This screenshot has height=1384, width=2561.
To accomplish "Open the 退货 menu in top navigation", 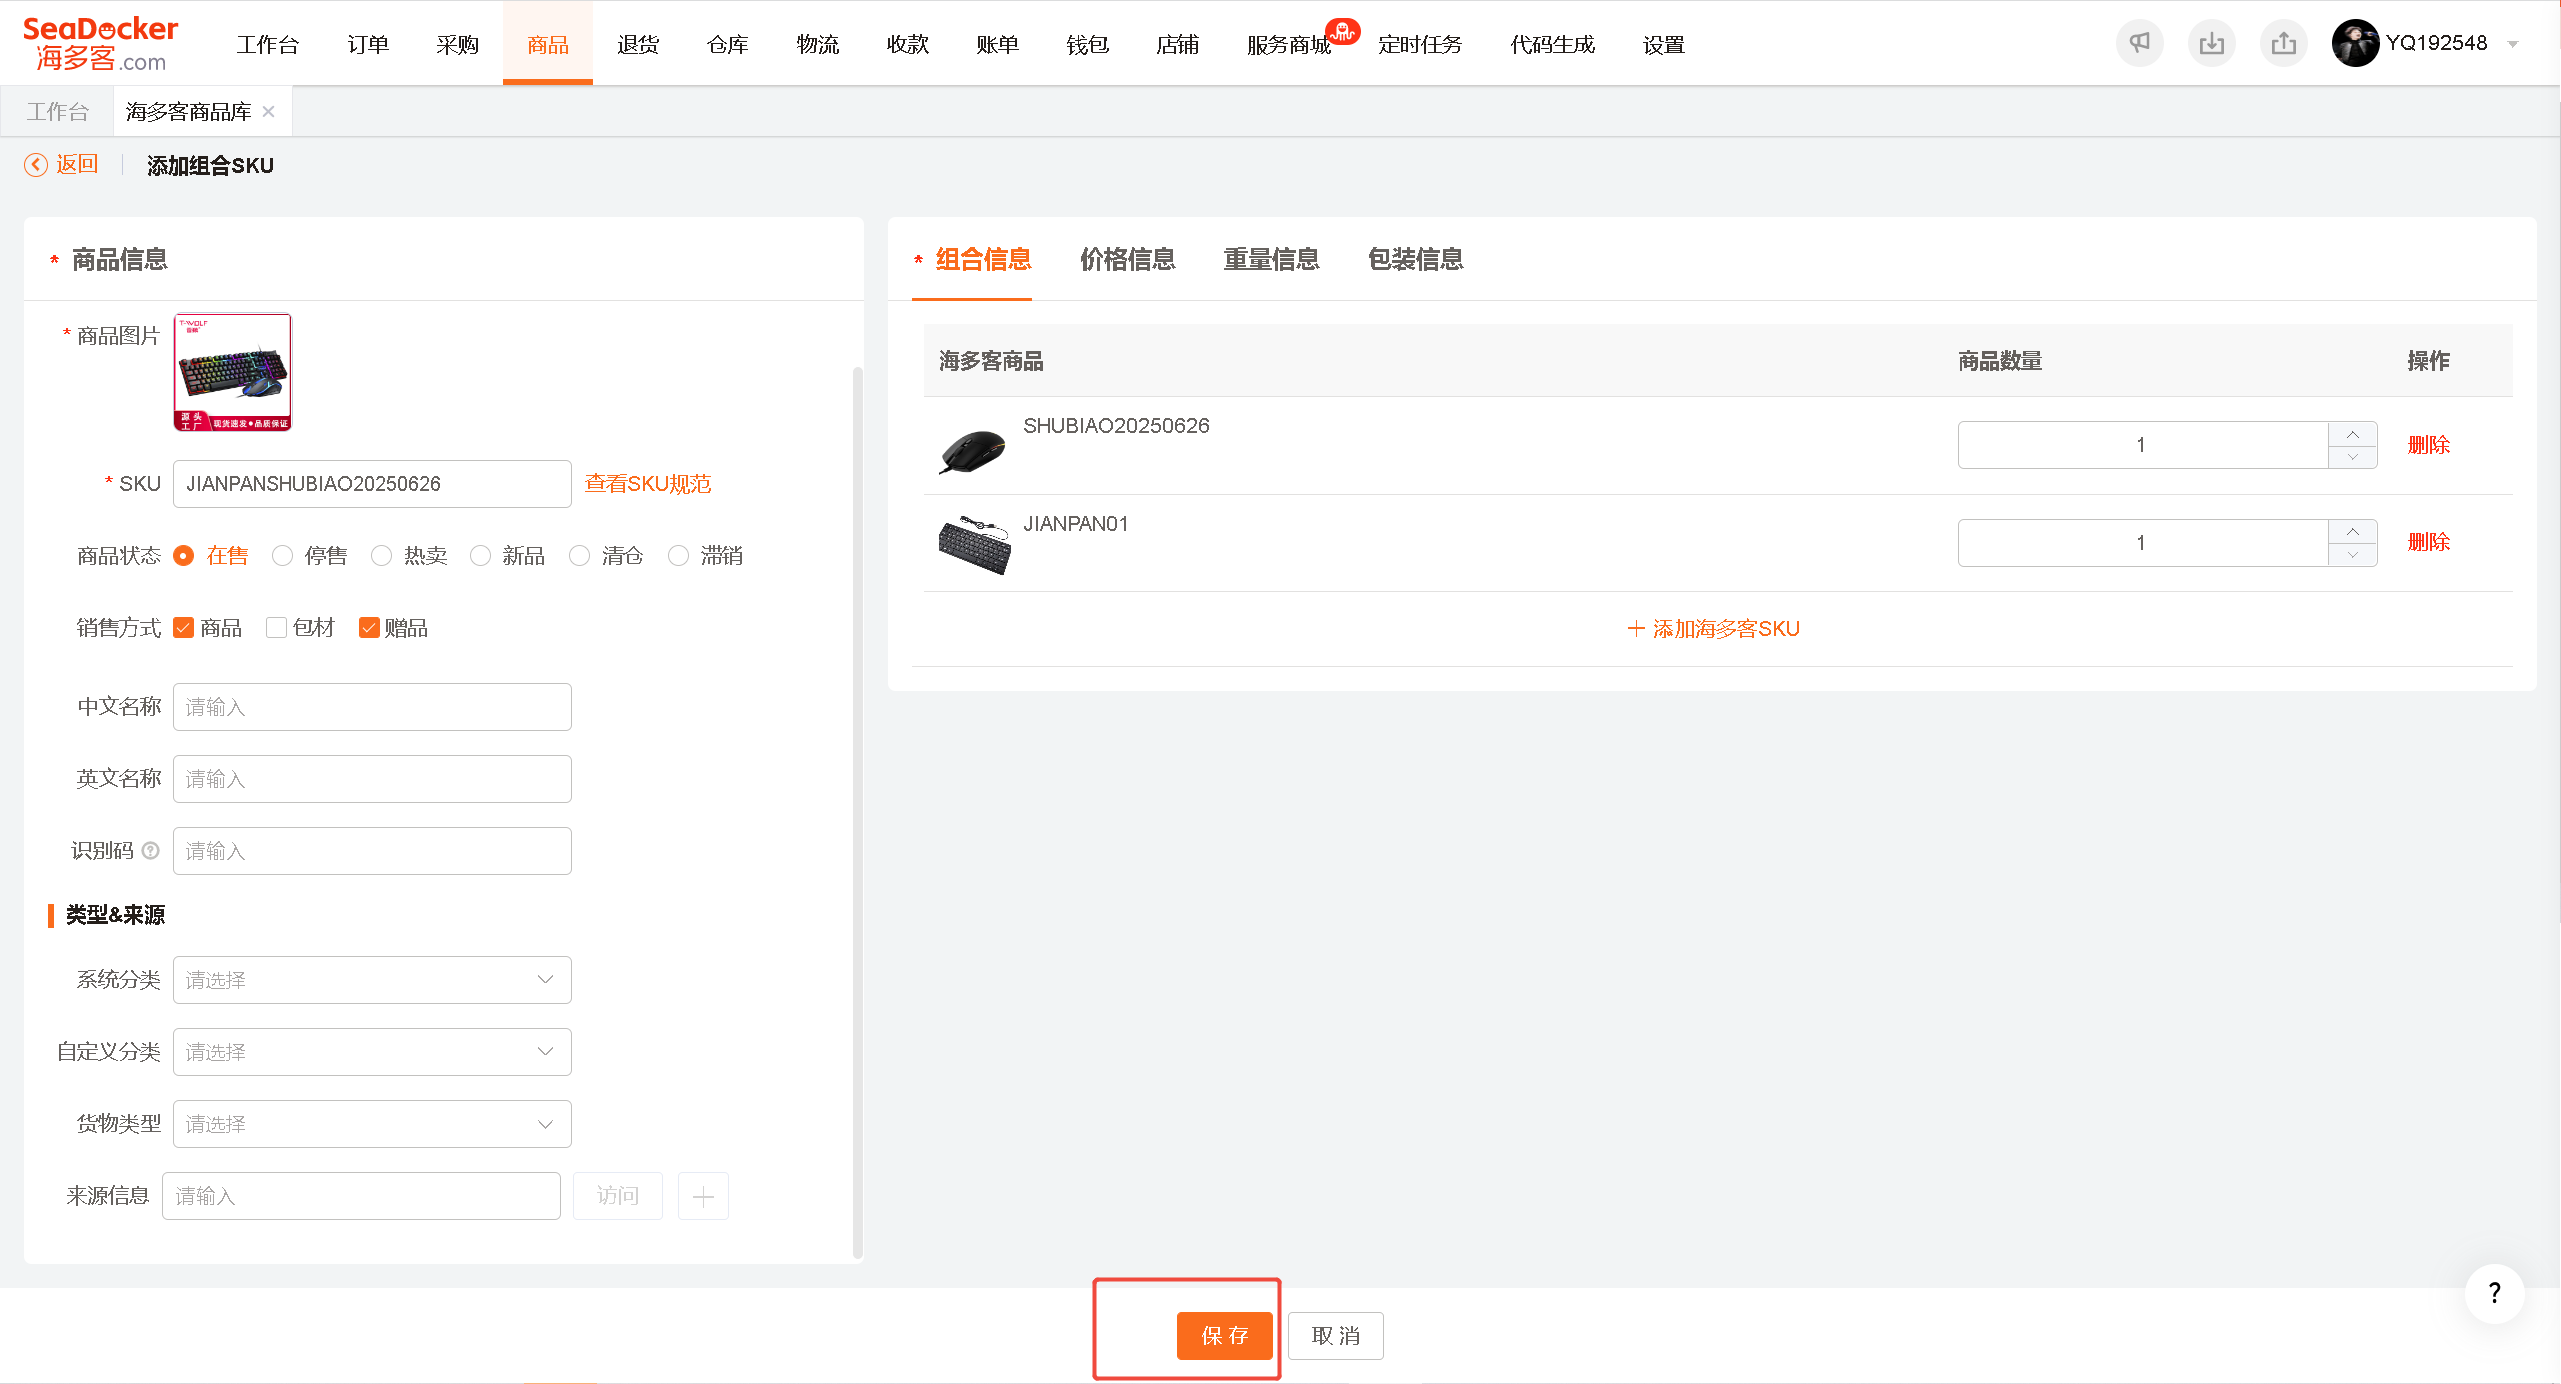I will pos(638,45).
